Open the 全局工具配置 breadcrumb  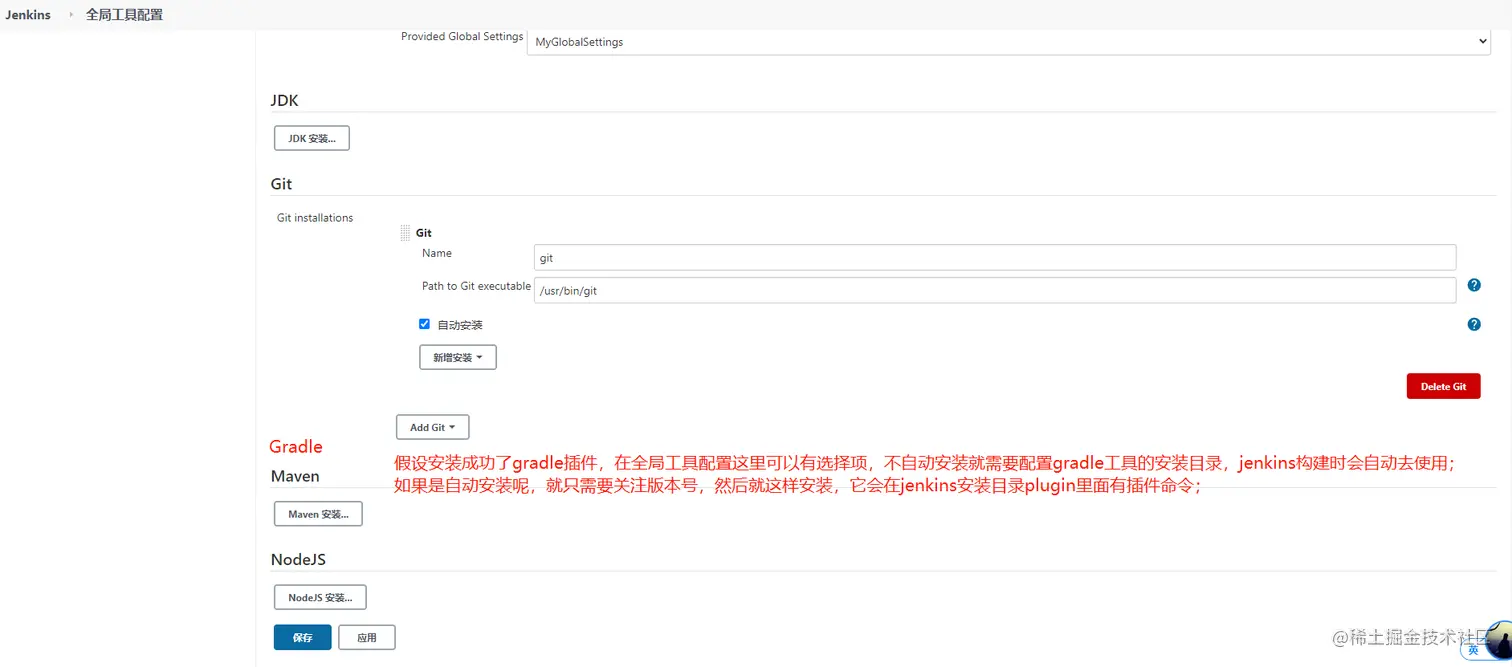pos(124,15)
